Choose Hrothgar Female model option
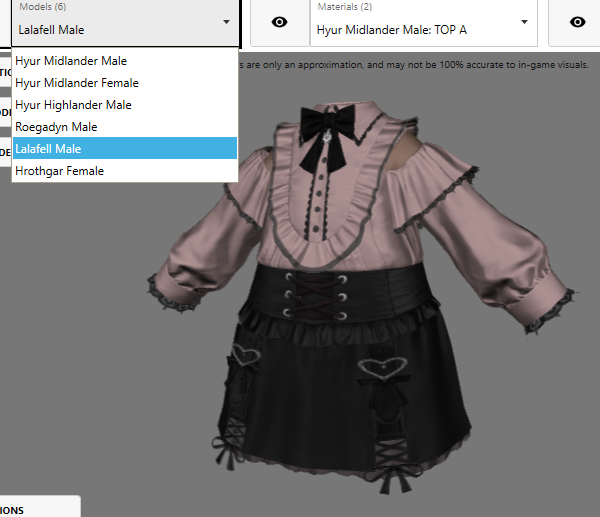Screen dimensions: 600x517 tap(125, 171)
